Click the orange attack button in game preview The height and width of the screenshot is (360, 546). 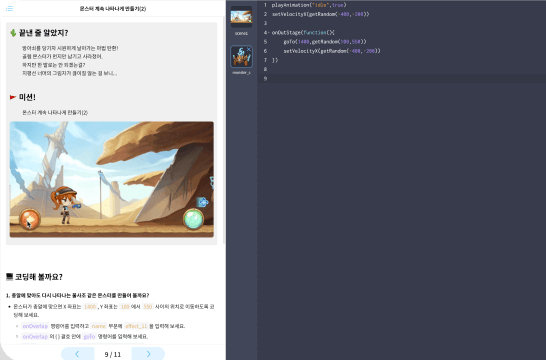click(30, 219)
